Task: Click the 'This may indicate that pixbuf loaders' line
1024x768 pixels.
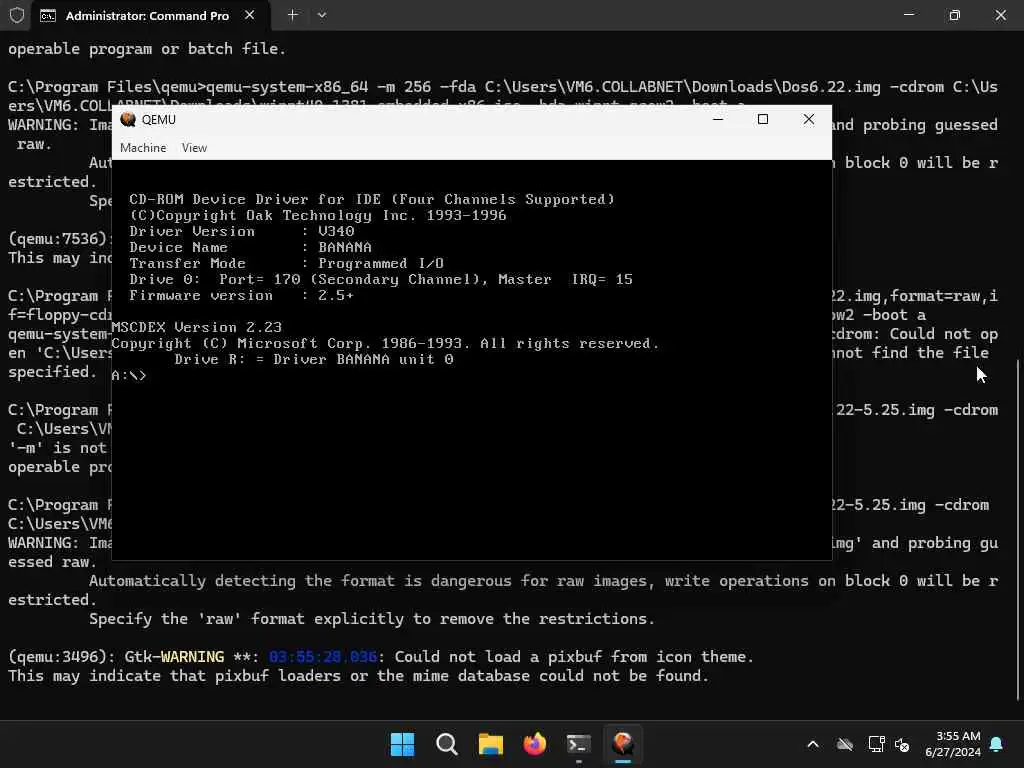Action: pos(359,676)
